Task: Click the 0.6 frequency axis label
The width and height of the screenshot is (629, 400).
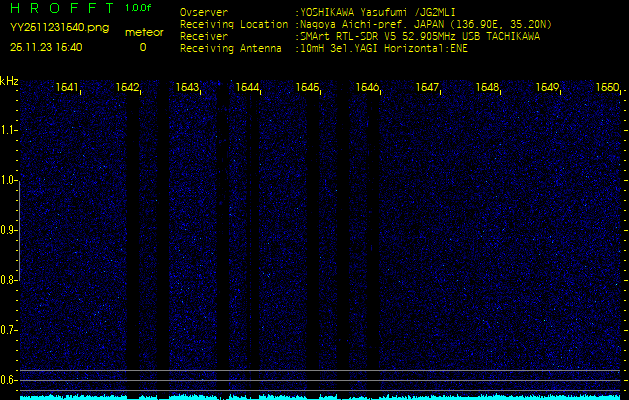Action: tap(8, 380)
